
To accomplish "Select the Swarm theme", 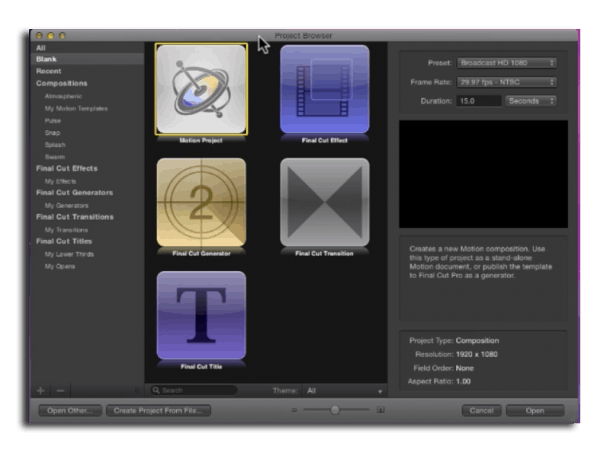I will [x=55, y=157].
